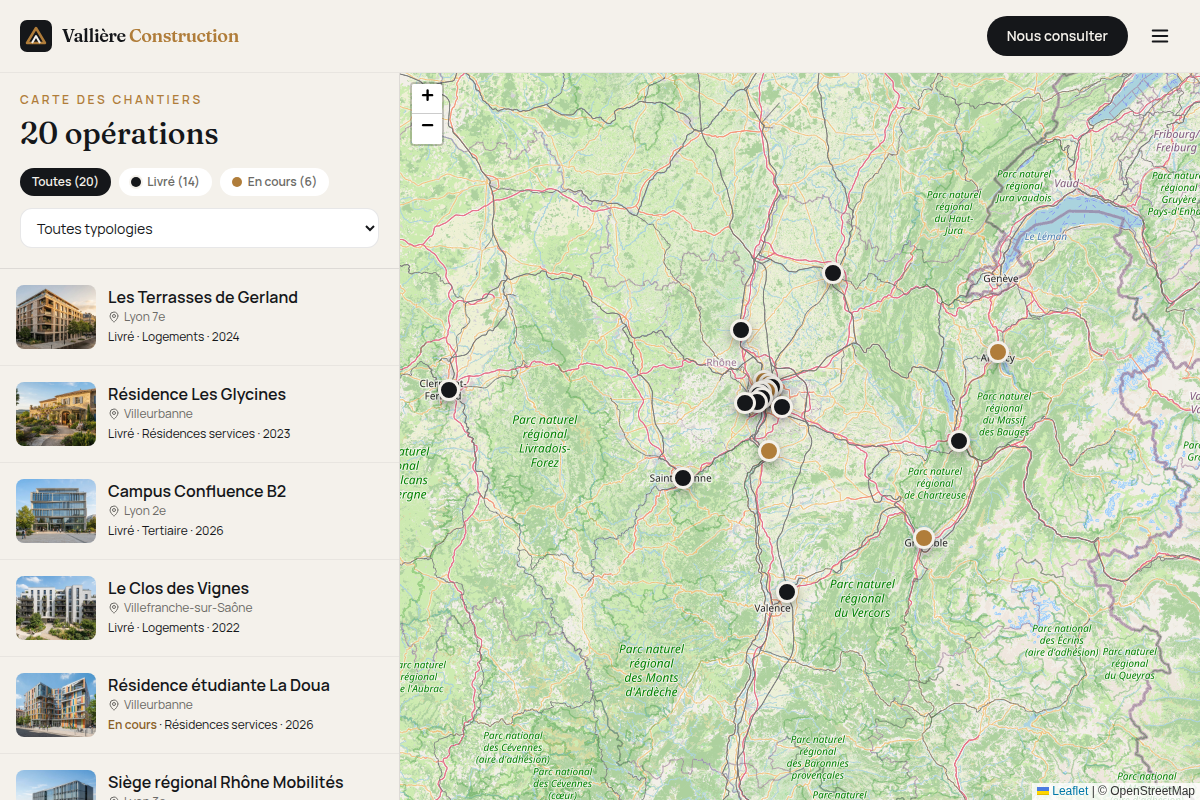The height and width of the screenshot is (800, 1200).
Task: Click location pin icon beside Lyon 2e
Action: pyautogui.click(x=114, y=511)
